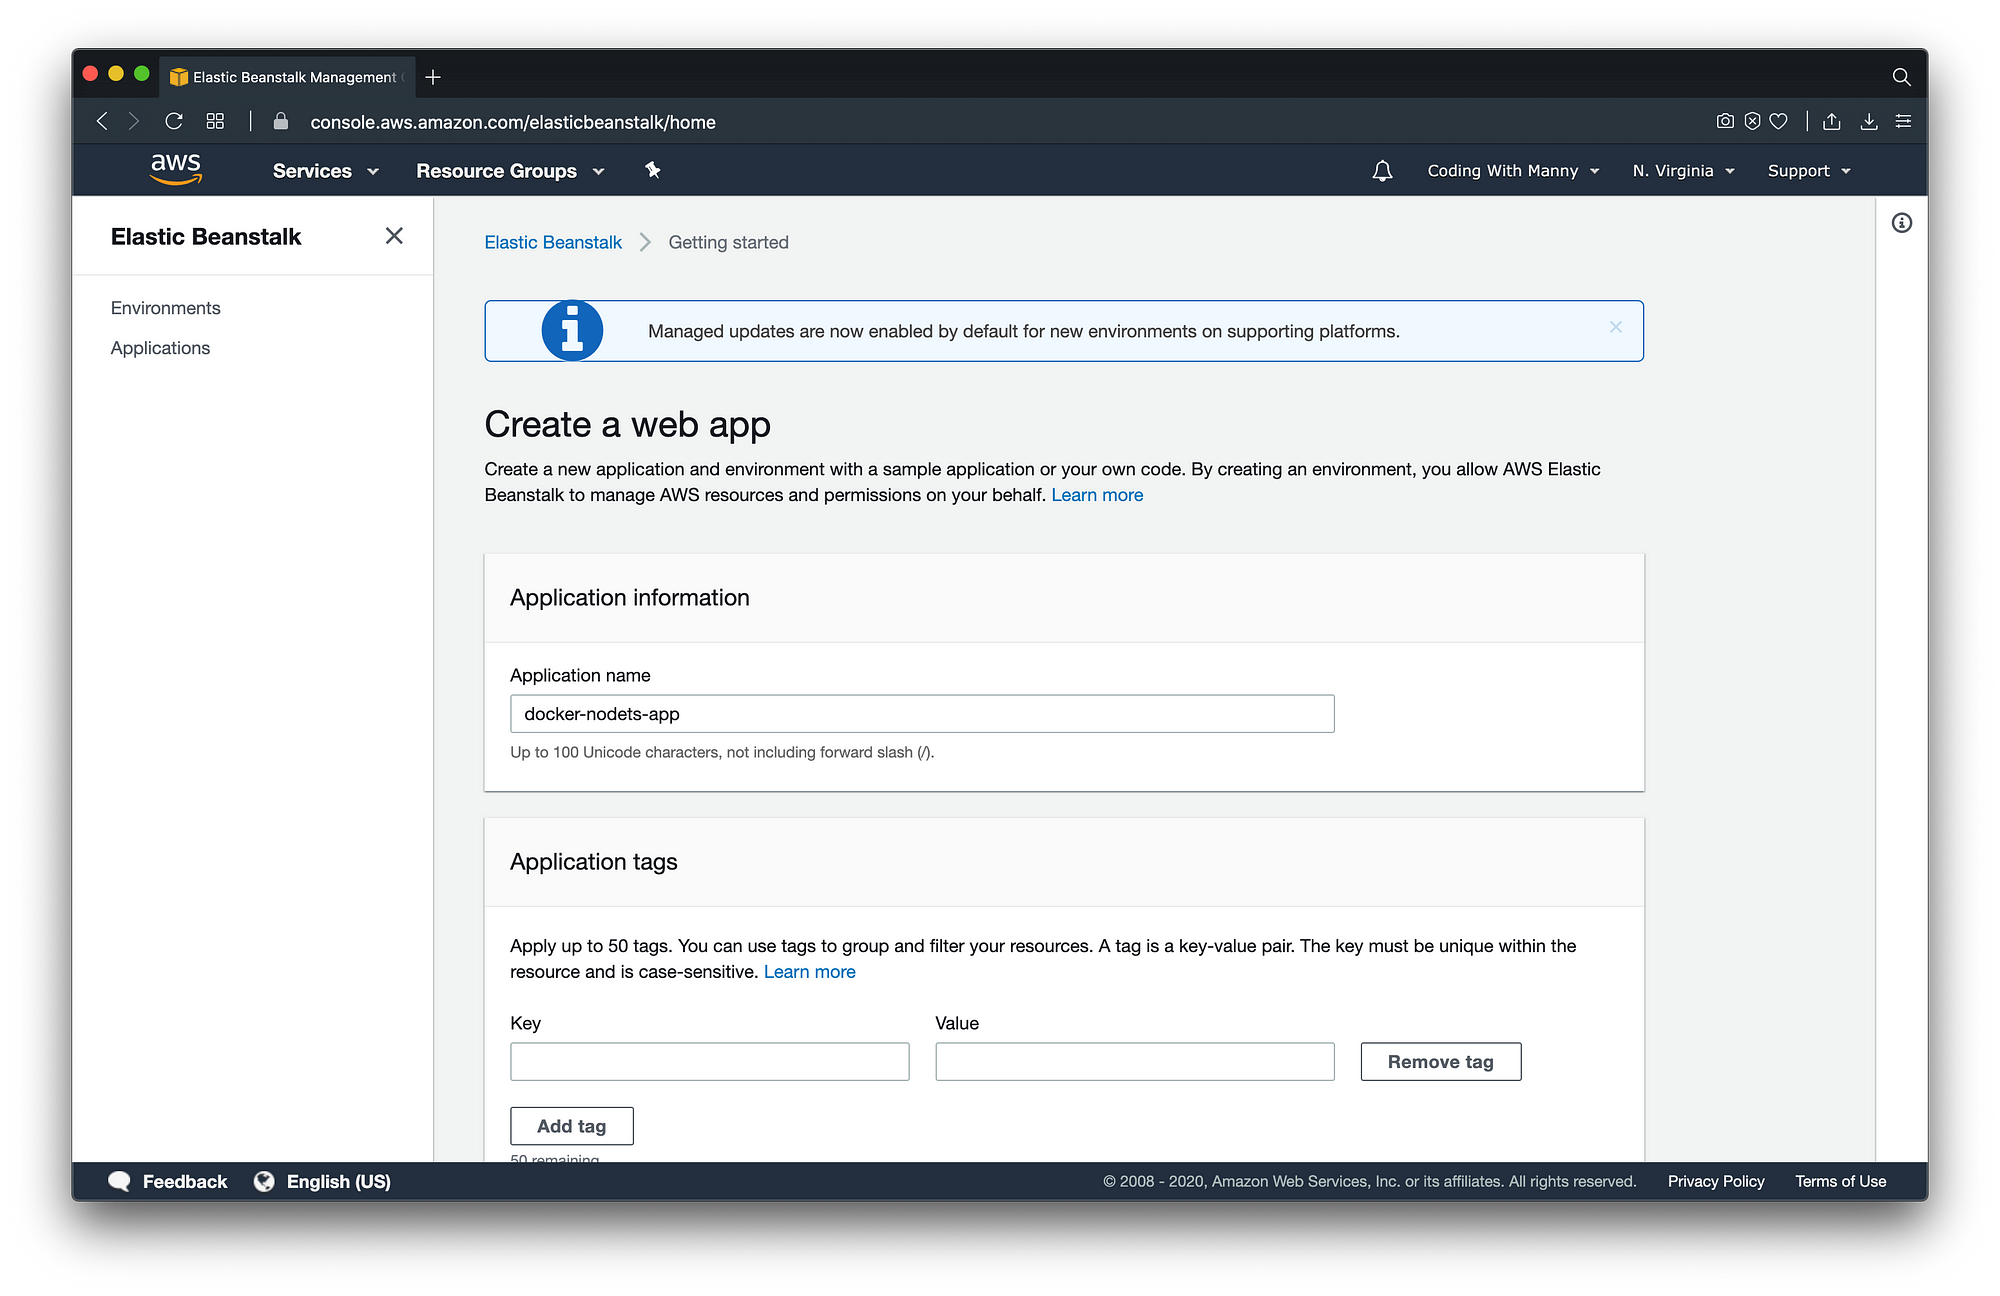Go to Applications in the sidebar
2000x1296 pixels.
point(160,348)
